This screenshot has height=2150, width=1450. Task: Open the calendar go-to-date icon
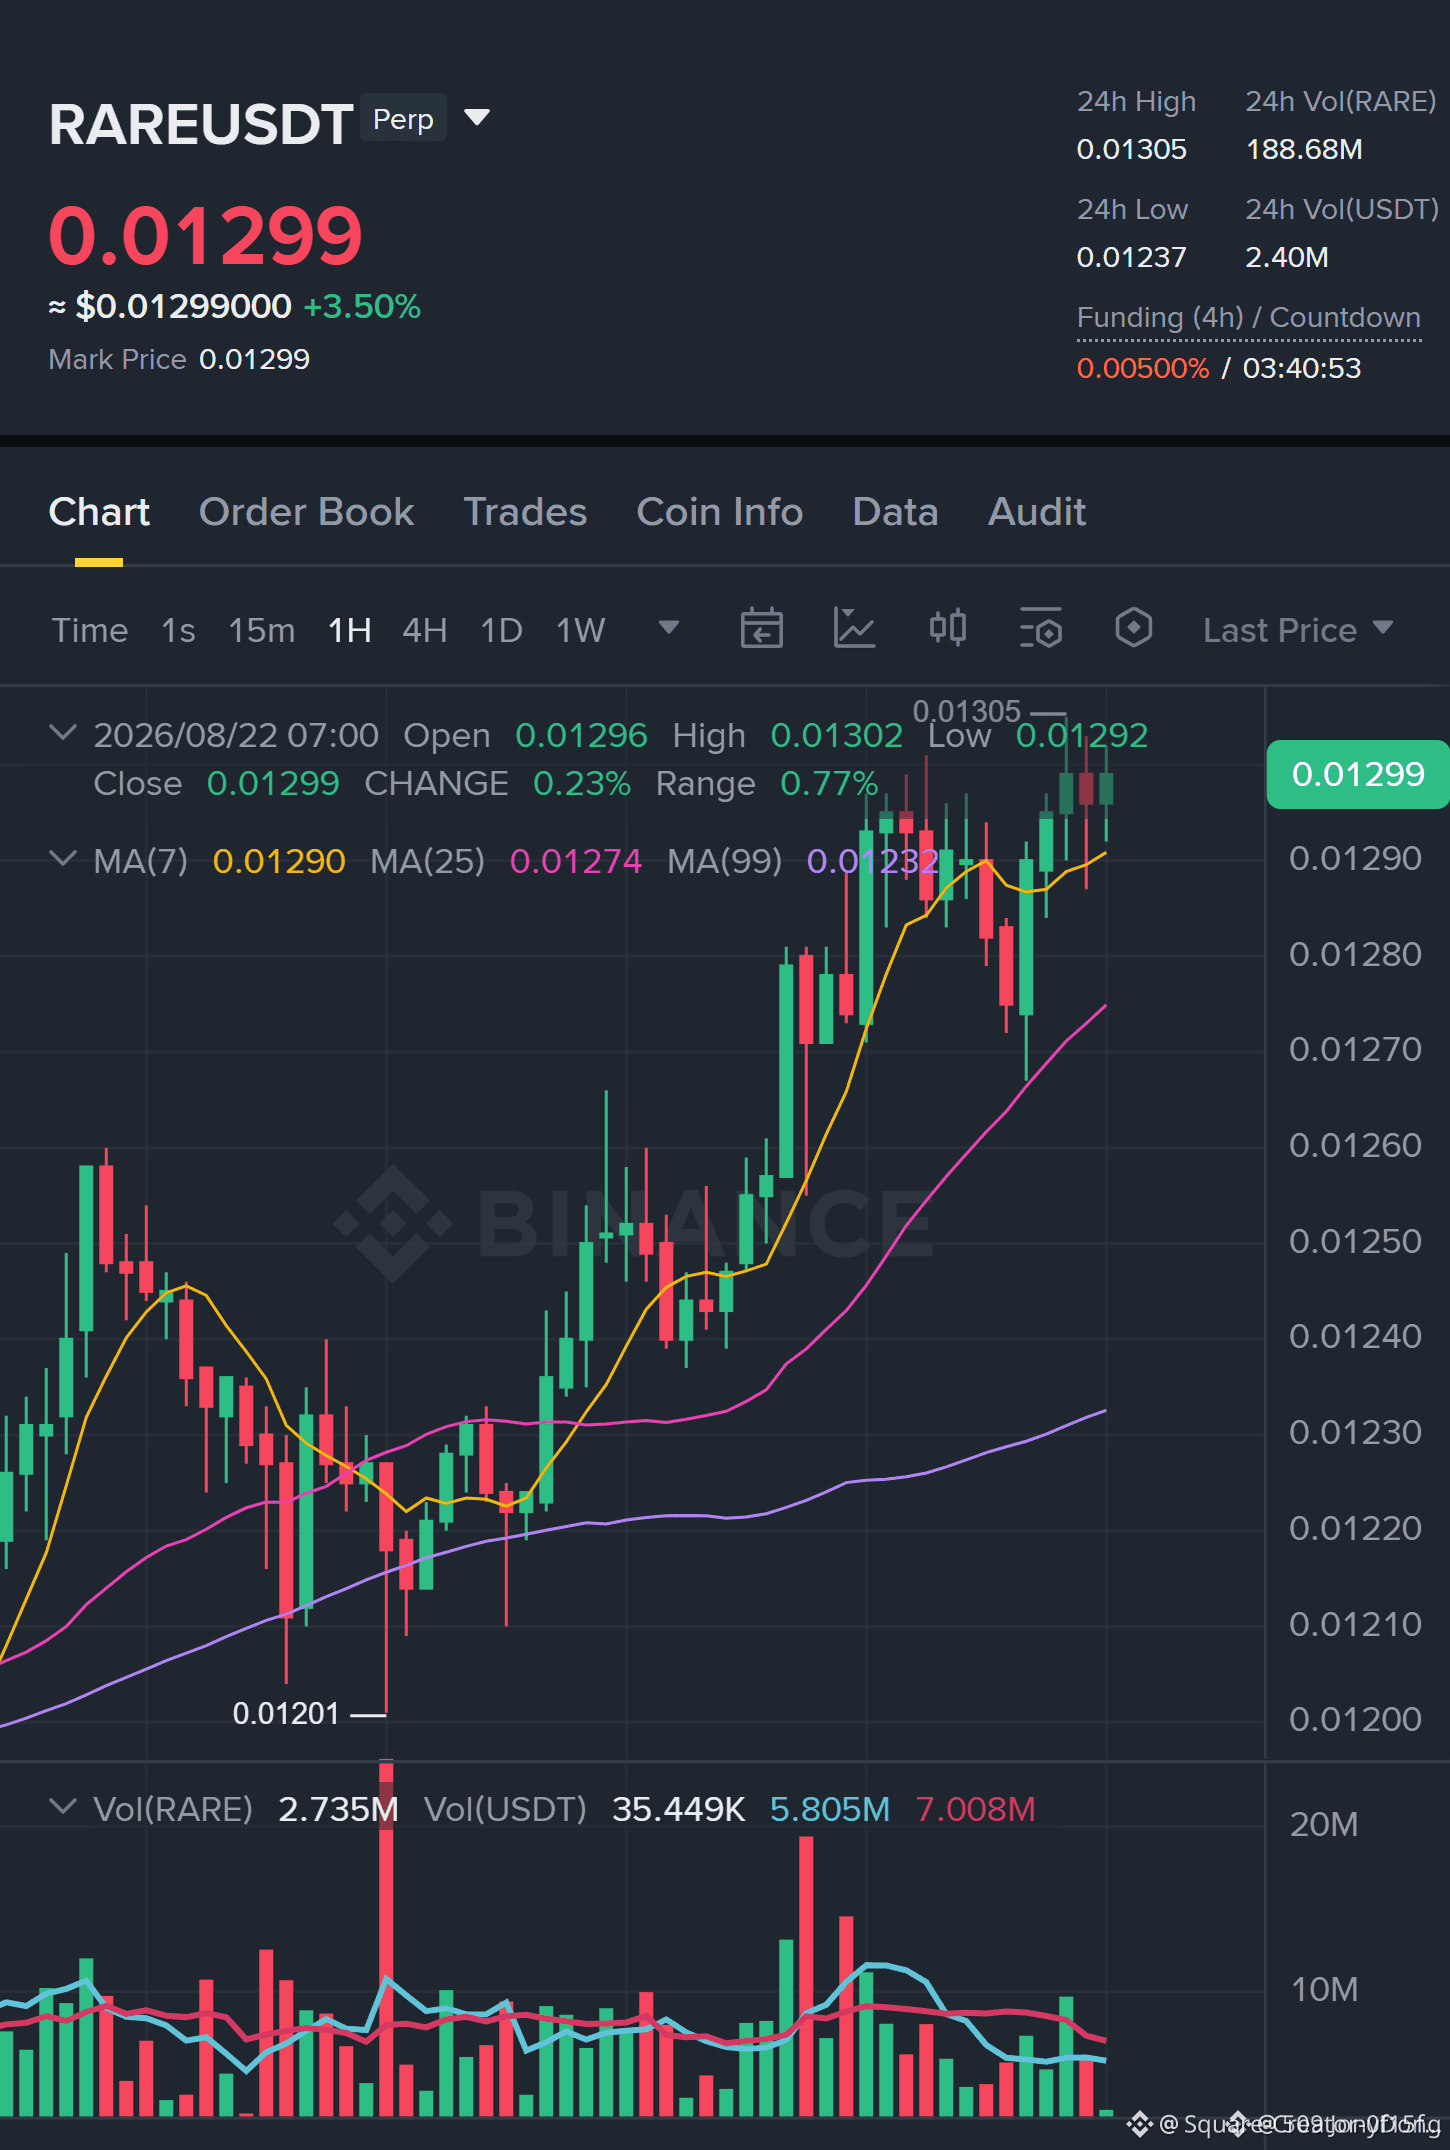point(761,628)
